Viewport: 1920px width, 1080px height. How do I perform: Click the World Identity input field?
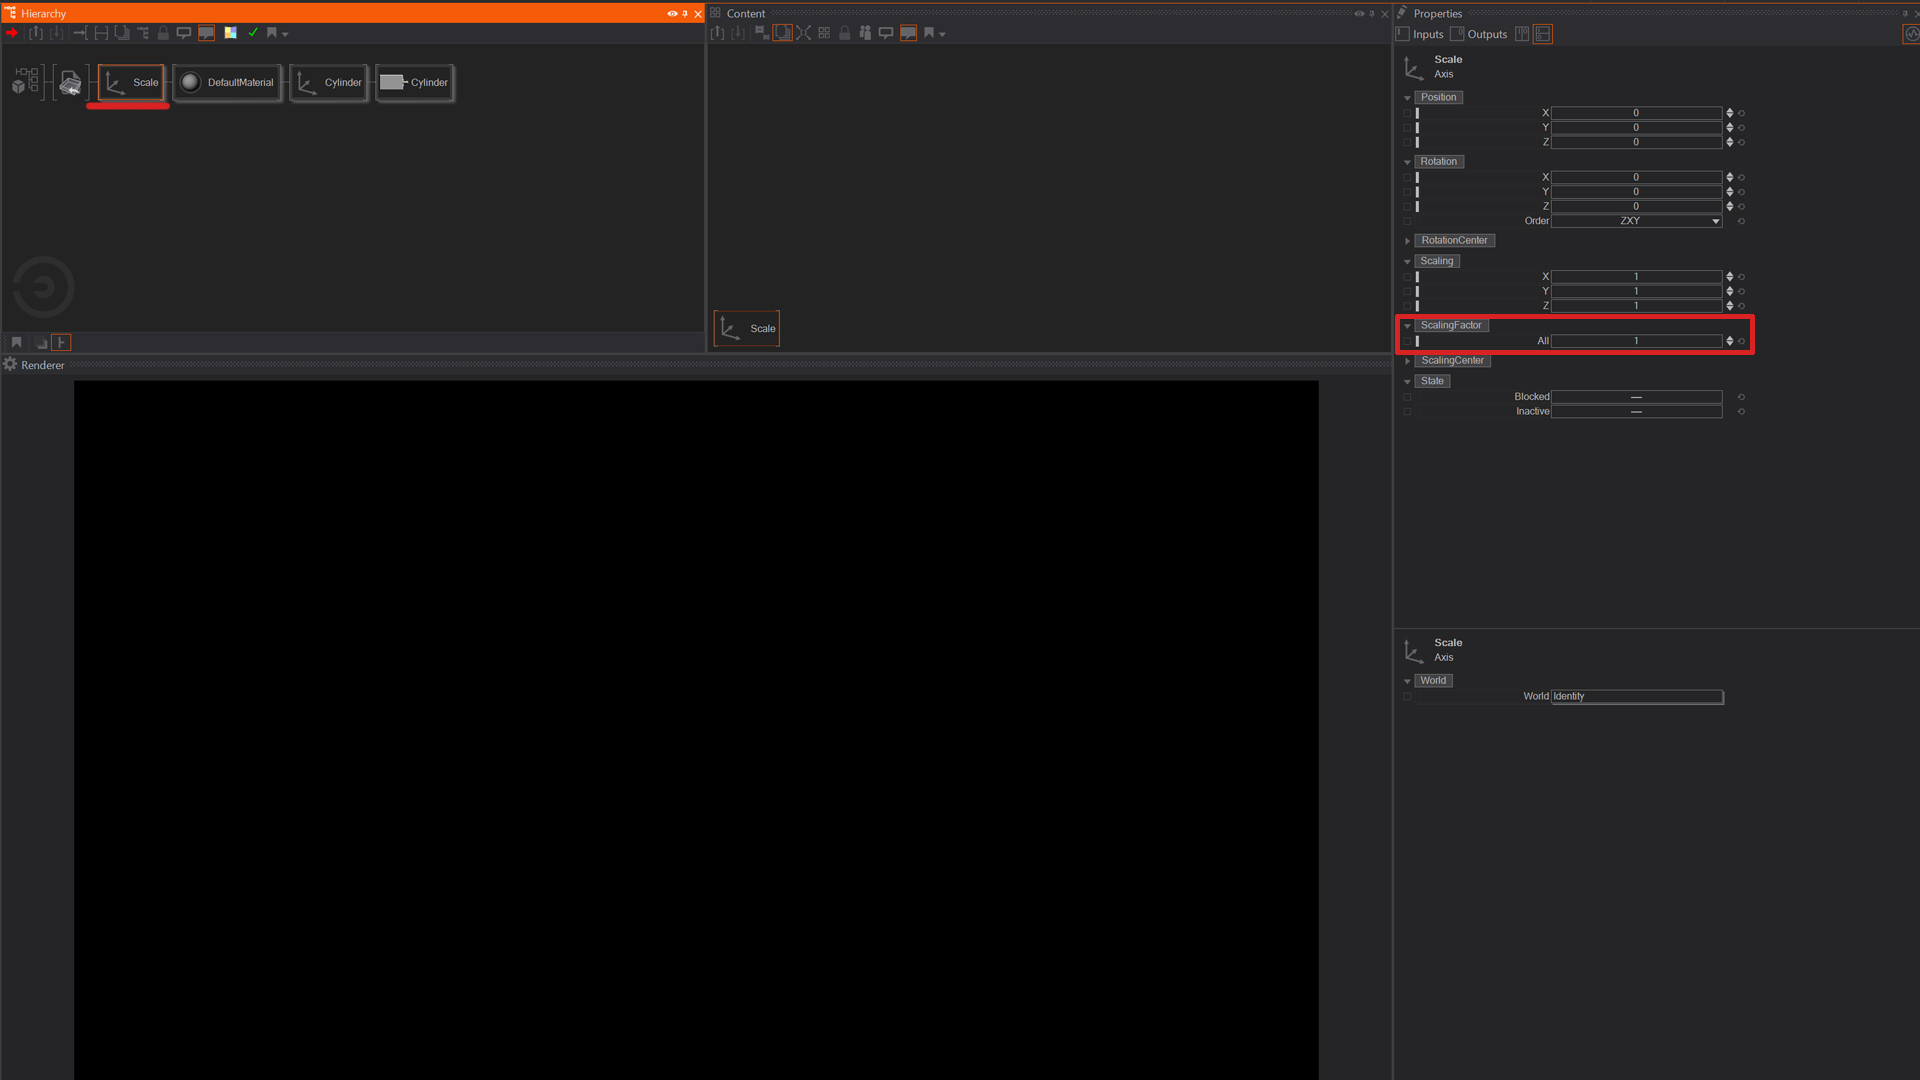click(x=1636, y=696)
